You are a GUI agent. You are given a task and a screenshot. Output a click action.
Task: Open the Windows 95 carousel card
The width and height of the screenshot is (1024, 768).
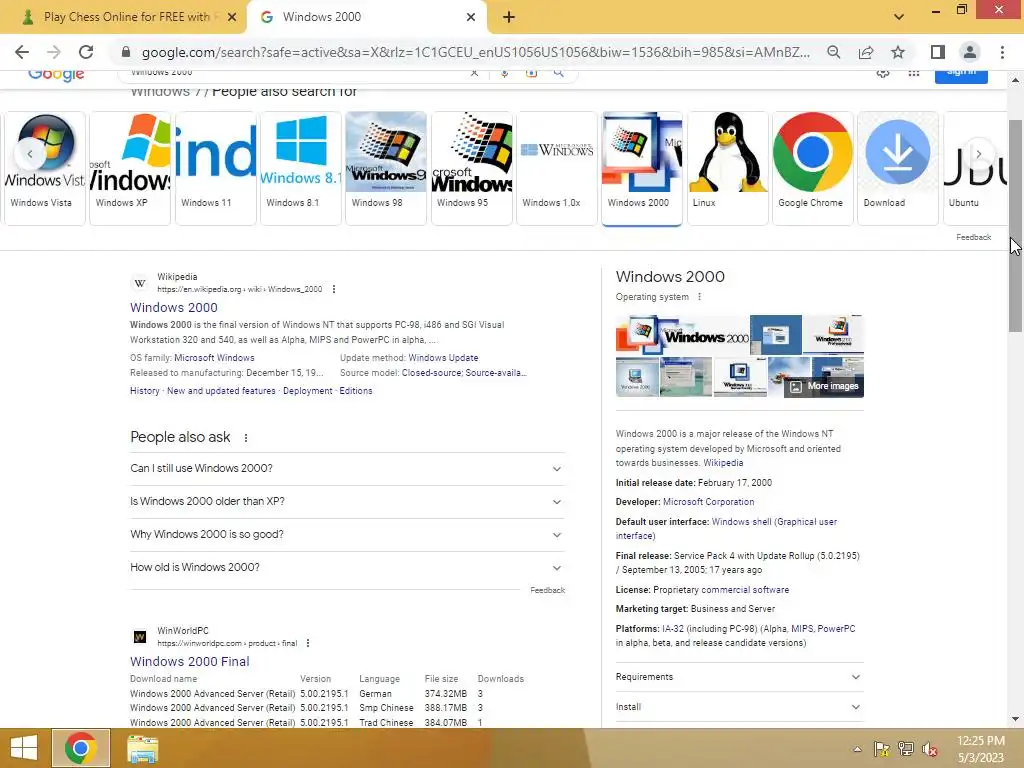[x=472, y=168]
